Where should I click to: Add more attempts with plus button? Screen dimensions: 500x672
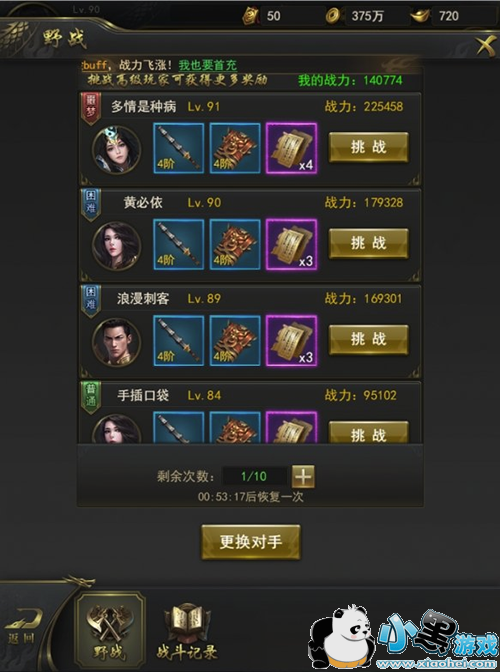pos(303,477)
